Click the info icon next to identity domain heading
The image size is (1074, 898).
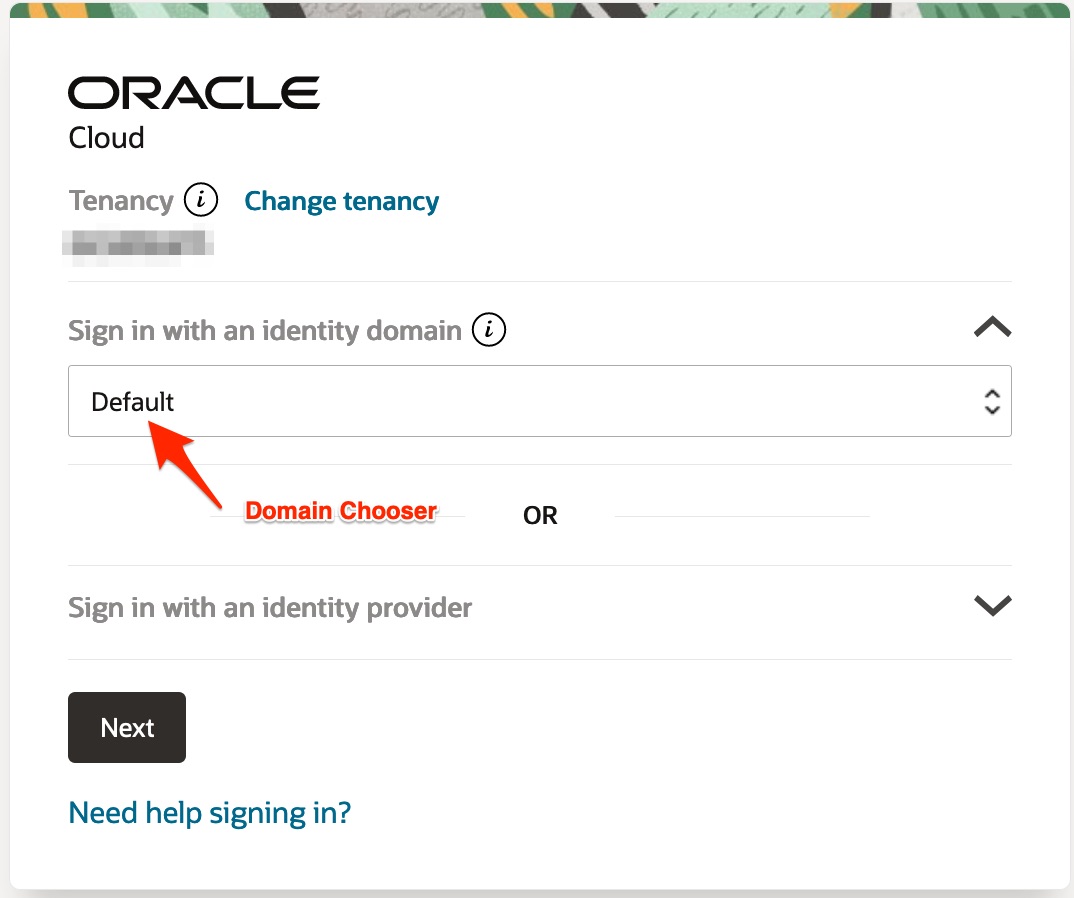489,329
